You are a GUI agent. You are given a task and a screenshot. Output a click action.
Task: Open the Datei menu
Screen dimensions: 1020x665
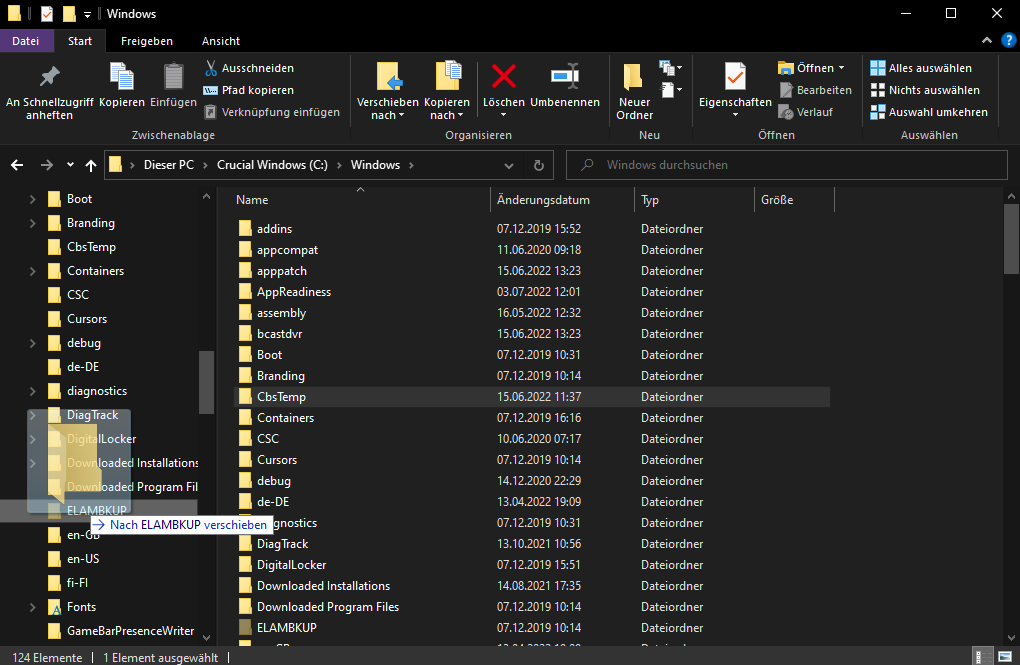click(x=25, y=41)
